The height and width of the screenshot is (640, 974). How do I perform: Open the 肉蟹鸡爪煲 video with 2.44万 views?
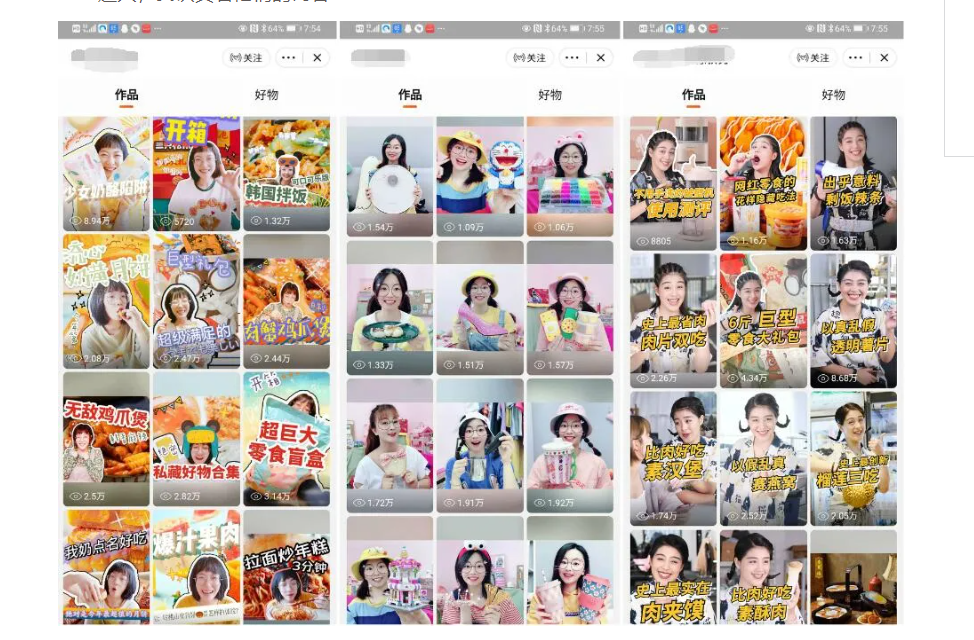click(x=286, y=301)
